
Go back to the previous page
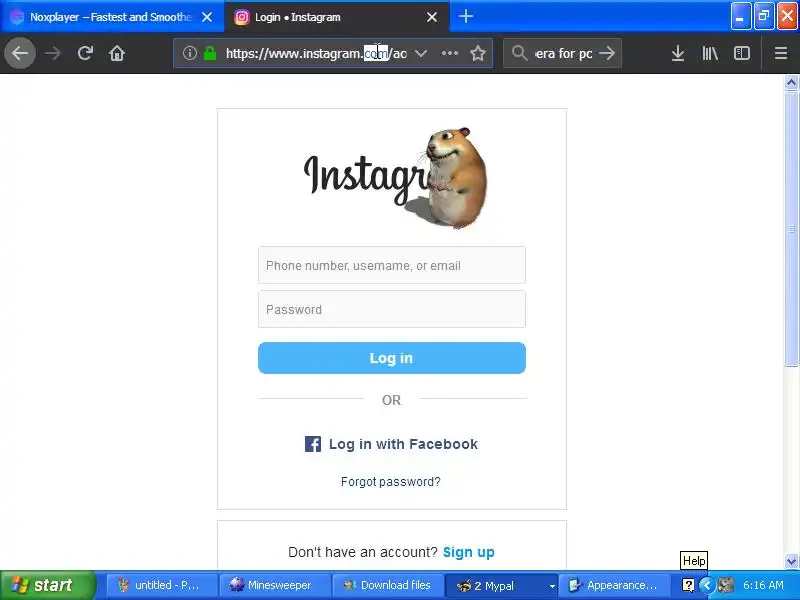click(20, 53)
